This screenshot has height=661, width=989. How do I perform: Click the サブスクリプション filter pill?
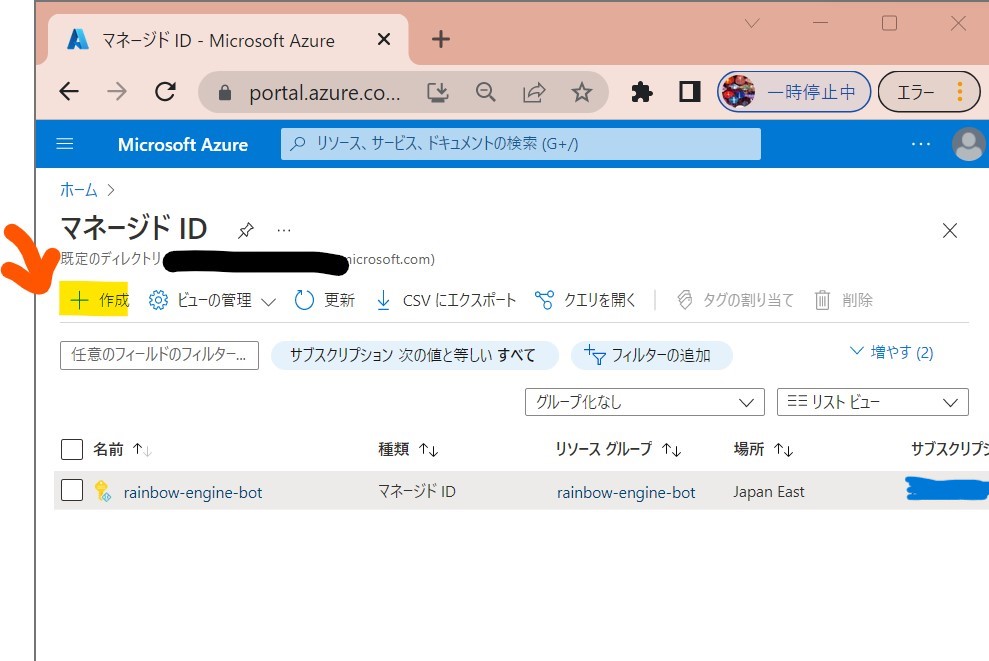(414, 355)
